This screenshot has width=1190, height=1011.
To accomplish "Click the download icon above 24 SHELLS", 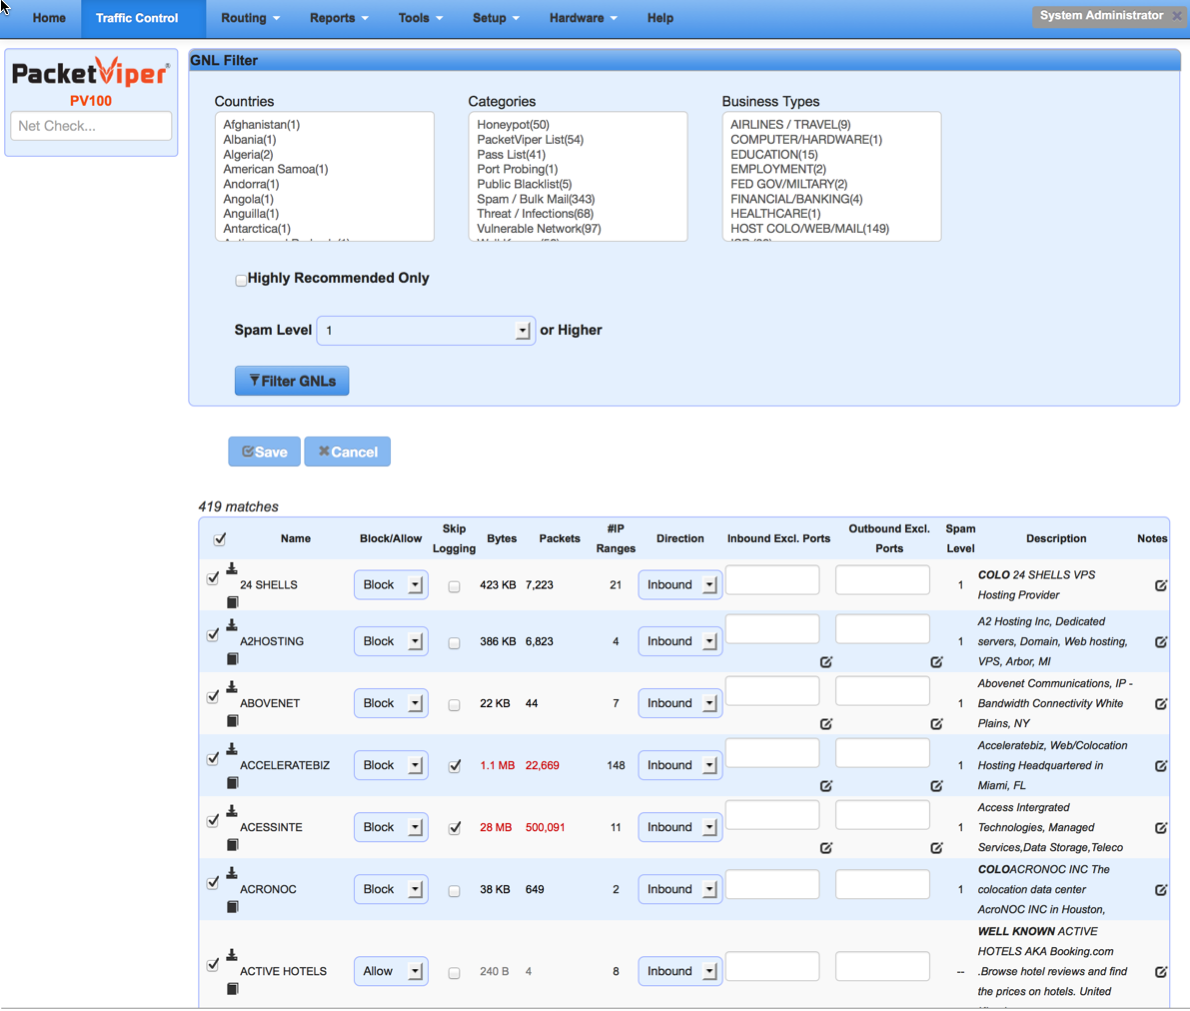I will (x=232, y=568).
